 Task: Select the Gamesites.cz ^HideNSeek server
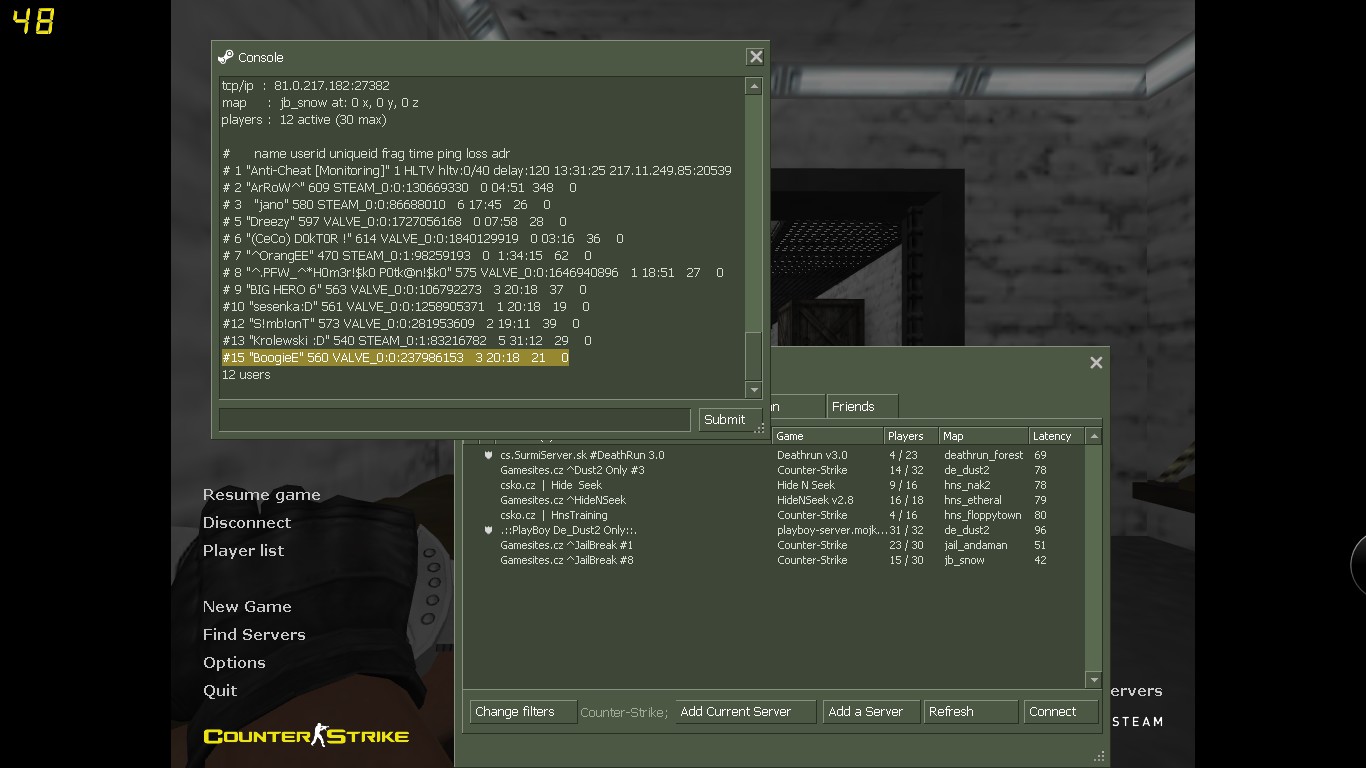(x=774, y=500)
